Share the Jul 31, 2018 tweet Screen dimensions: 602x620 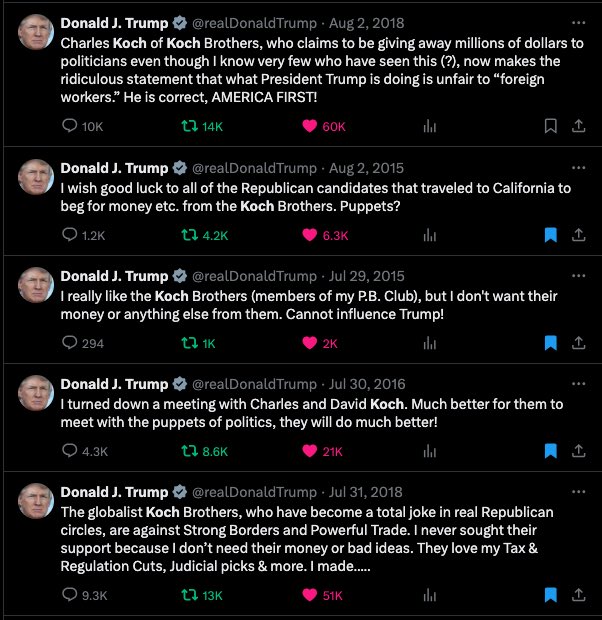pos(578,595)
